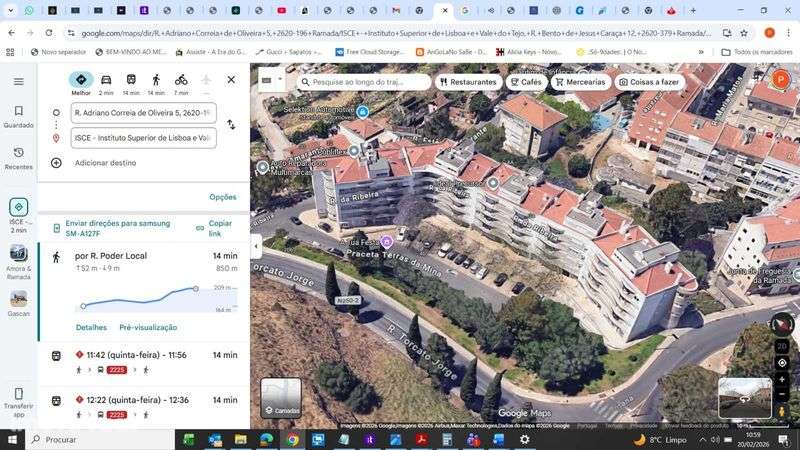Click the elevation profile end point
The image size is (800, 450).
[195, 289]
